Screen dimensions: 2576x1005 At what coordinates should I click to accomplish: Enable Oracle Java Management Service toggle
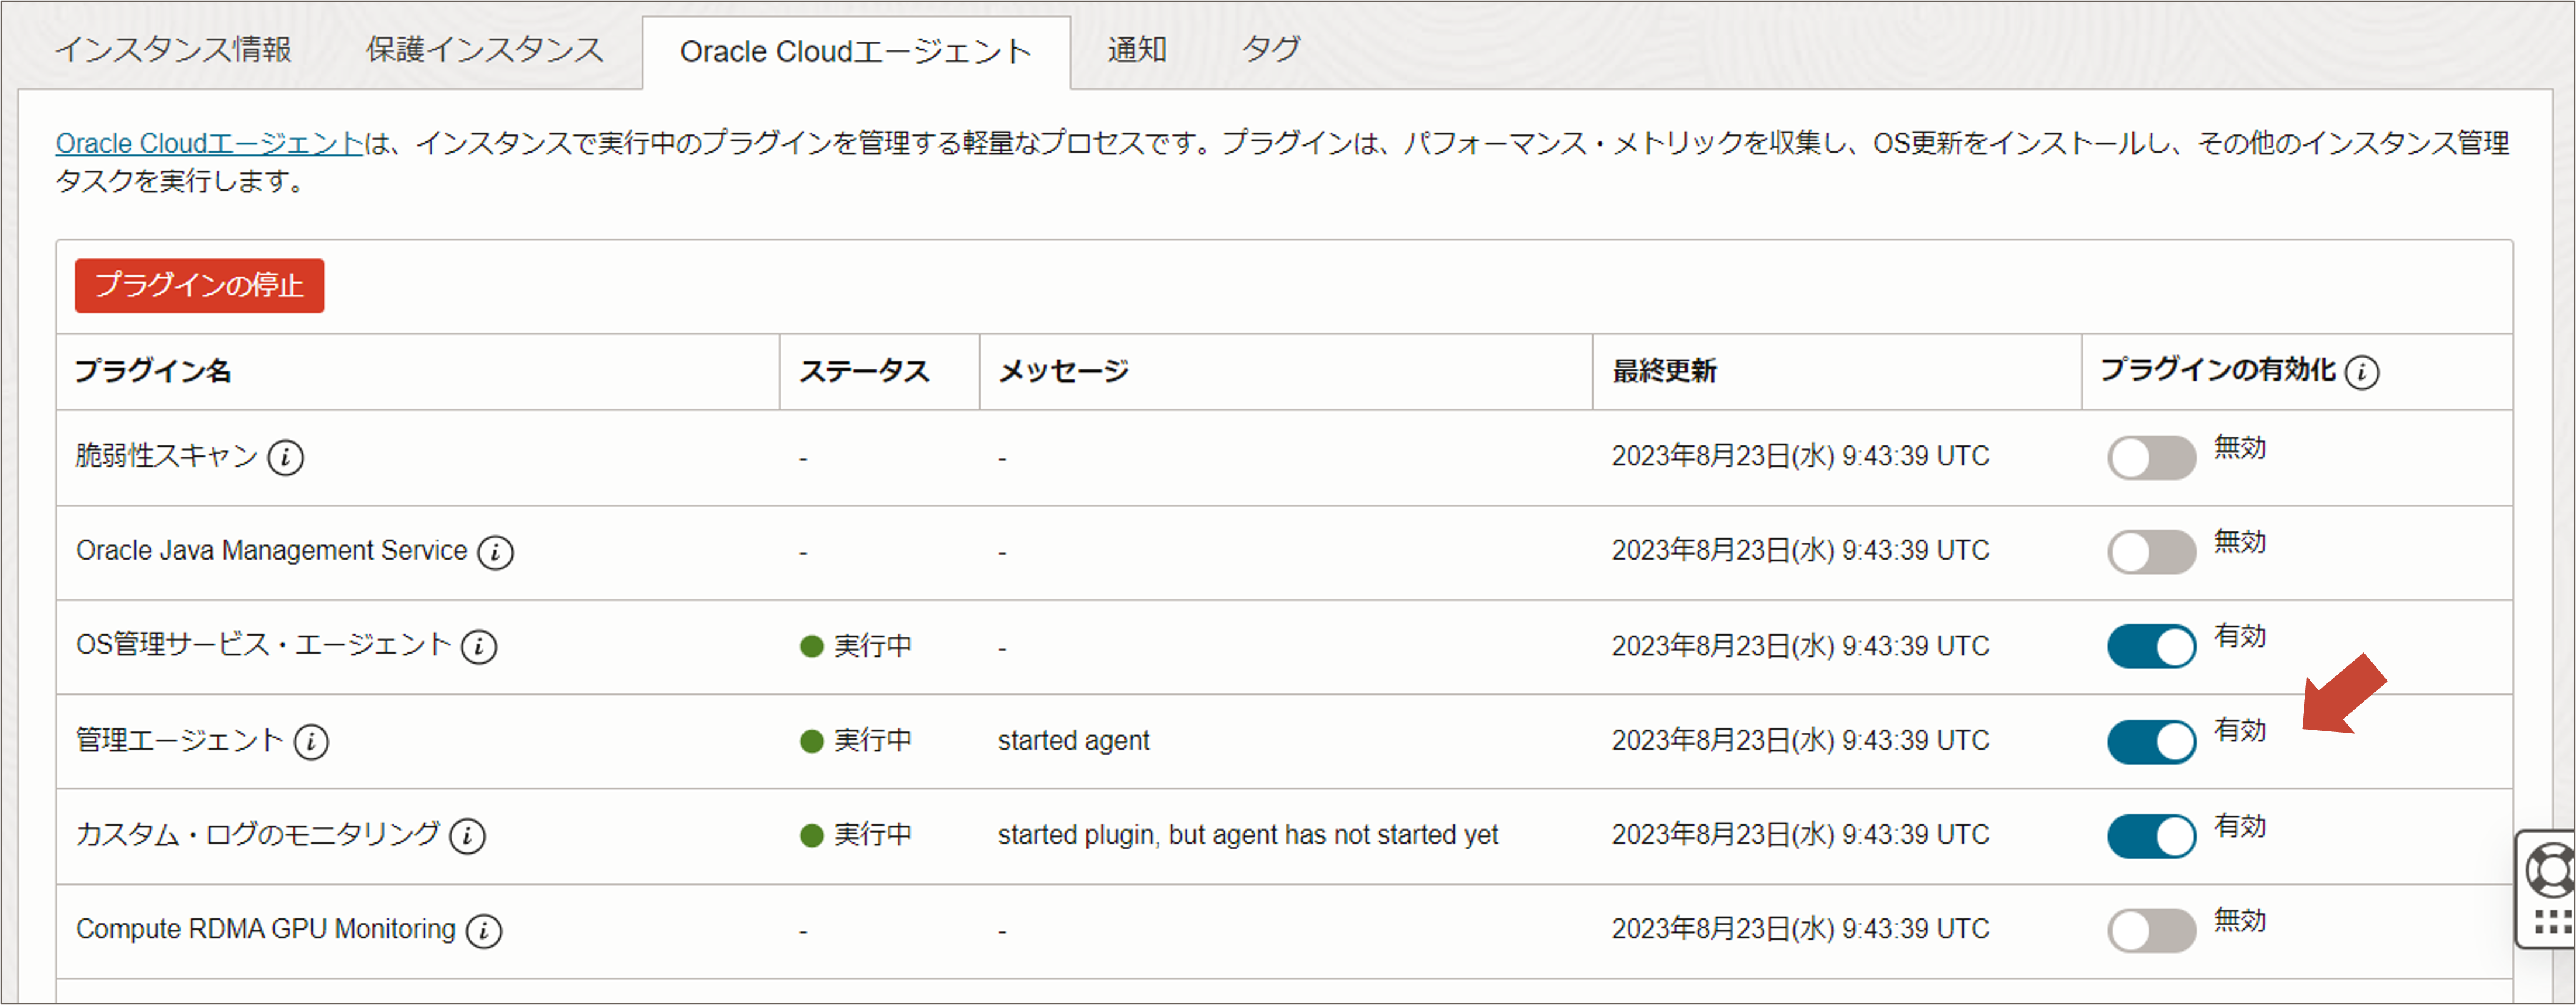click(2151, 552)
